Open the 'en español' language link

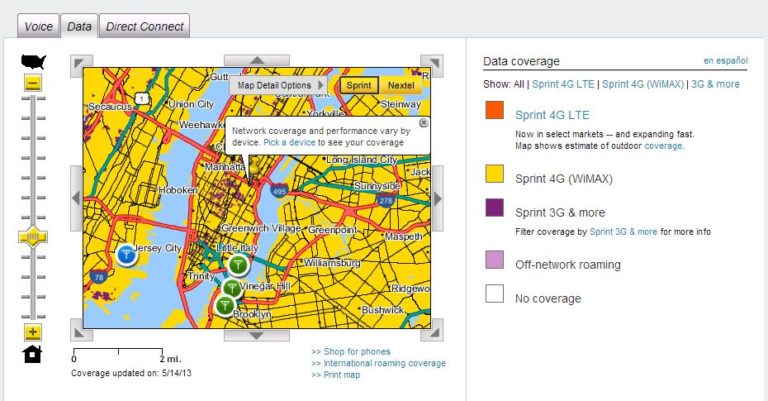coord(726,61)
